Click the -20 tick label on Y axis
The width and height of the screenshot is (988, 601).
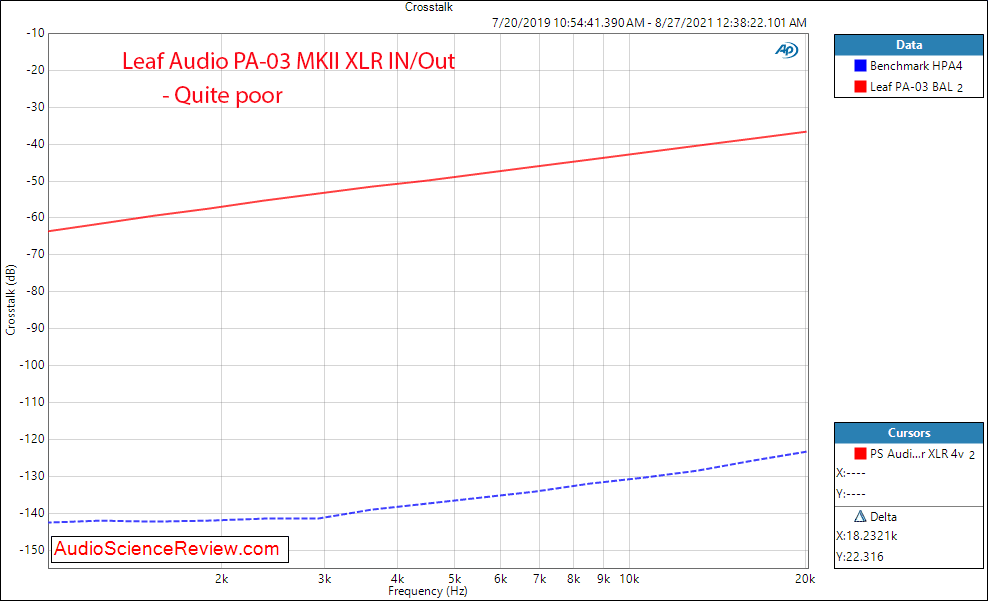pos(35,70)
